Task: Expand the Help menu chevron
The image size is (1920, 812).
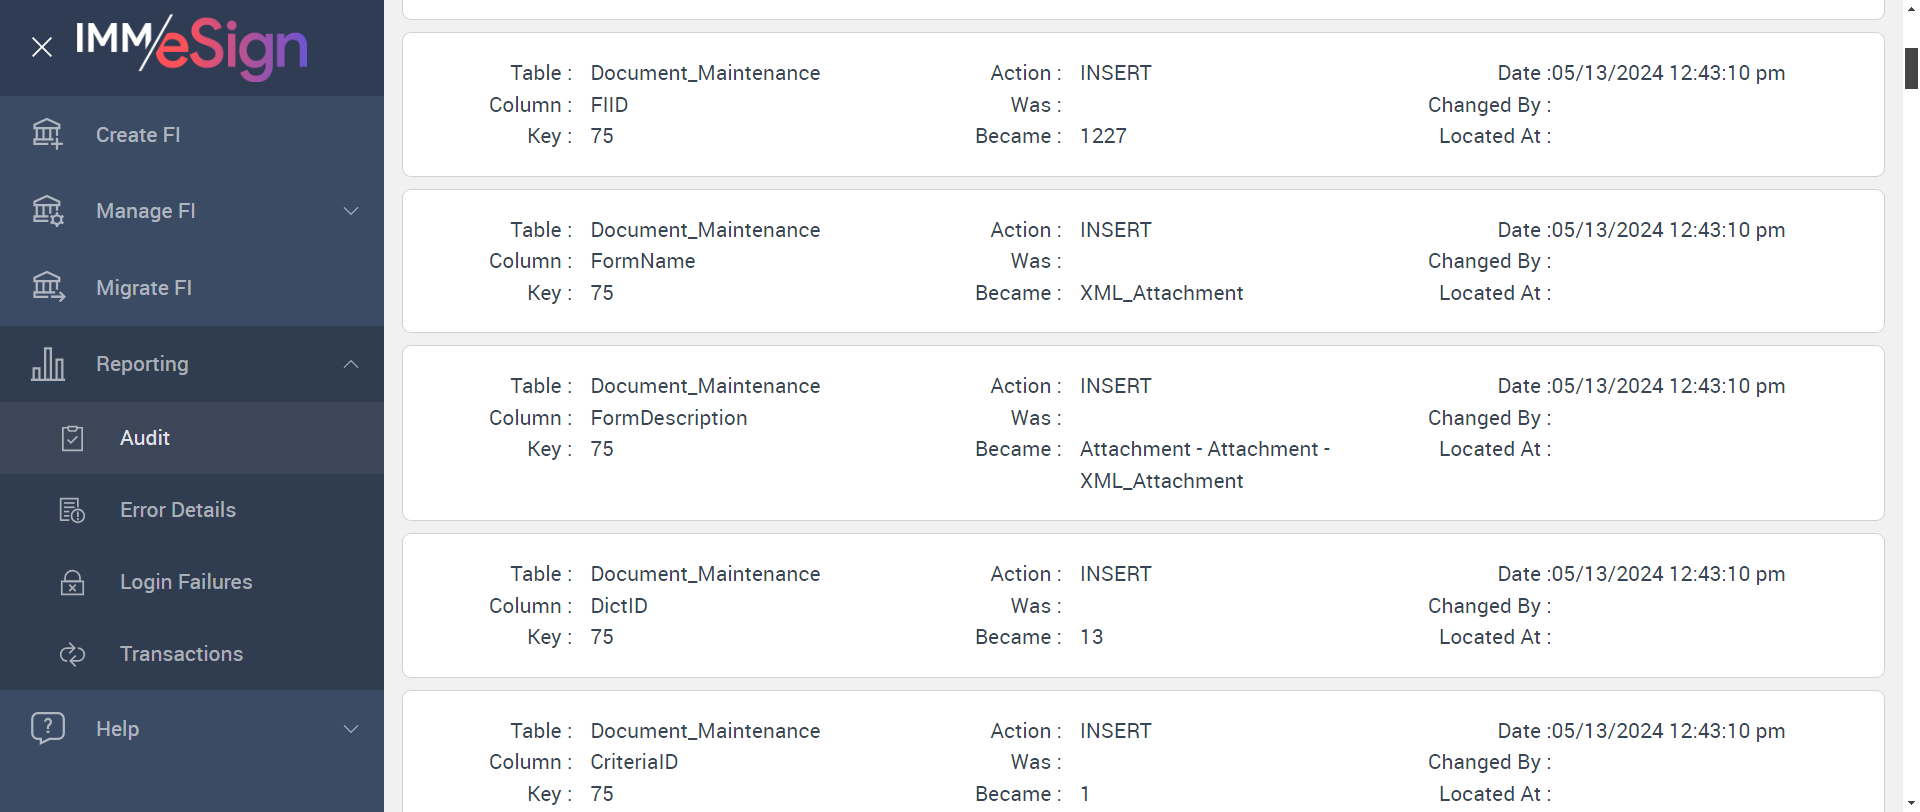Action: point(351,729)
